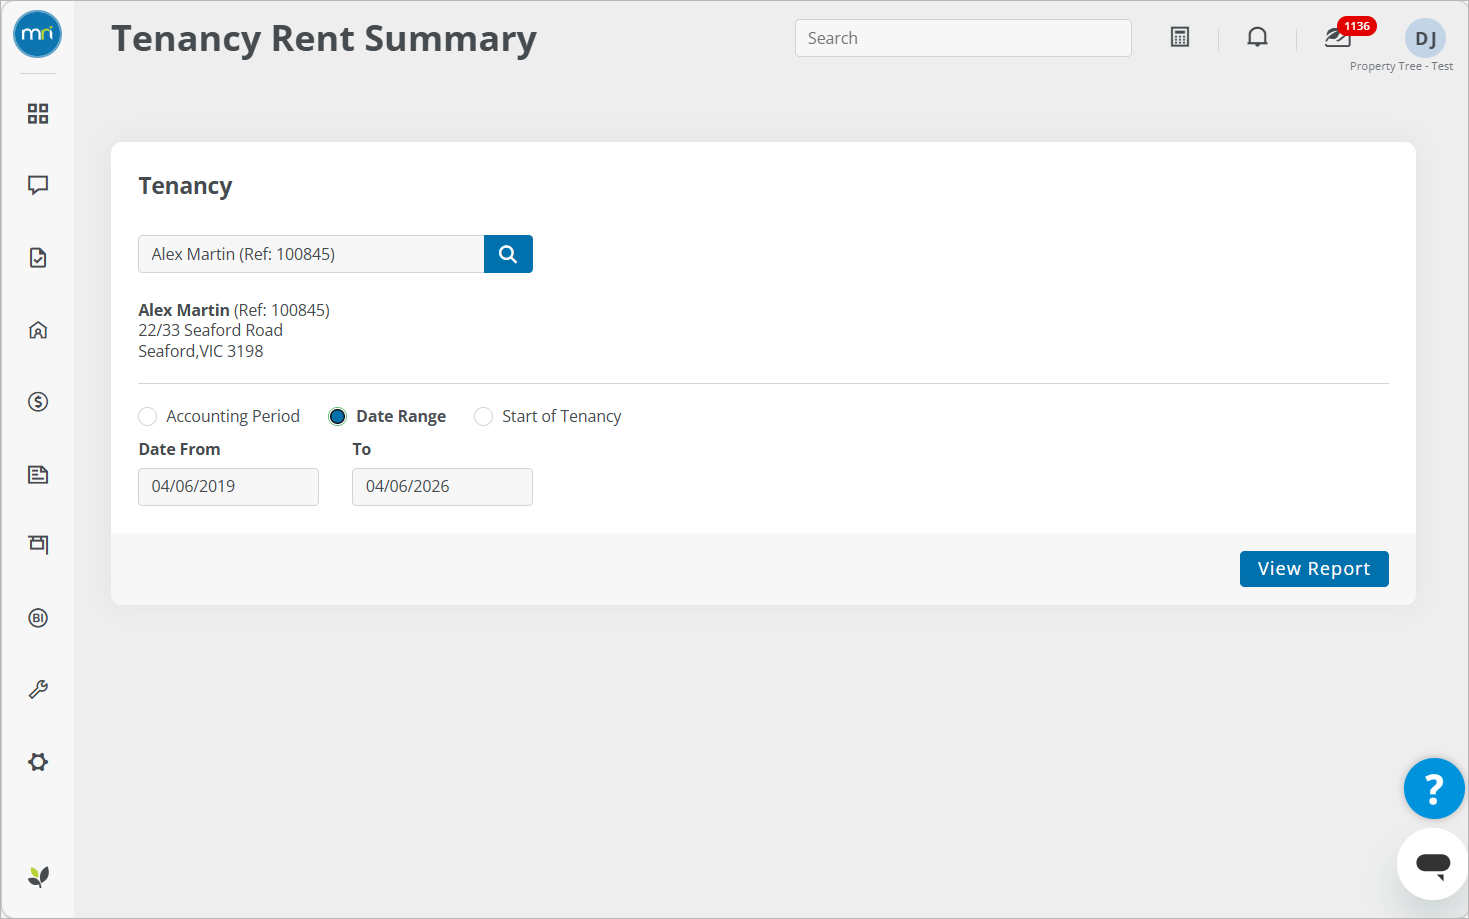Open the reports newspaper icon in sidebar
The width and height of the screenshot is (1469, 919).
(38, 474)
